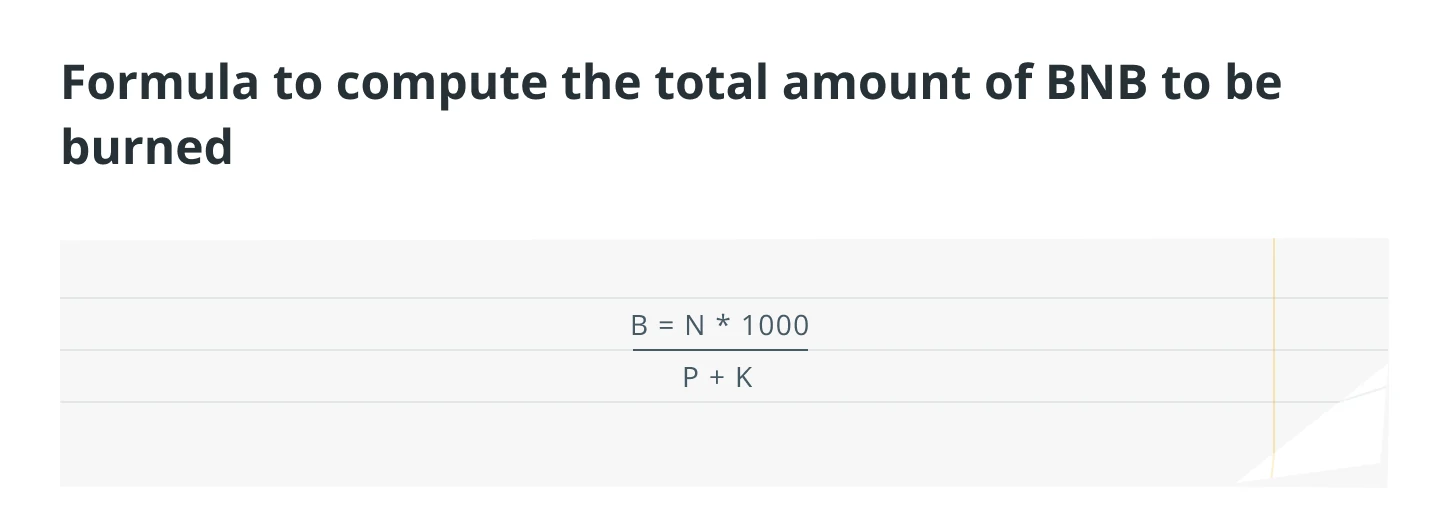Click the lowest ruled line of the notepaper
This screenshot has width=1450, height=525.
(724, 402)
